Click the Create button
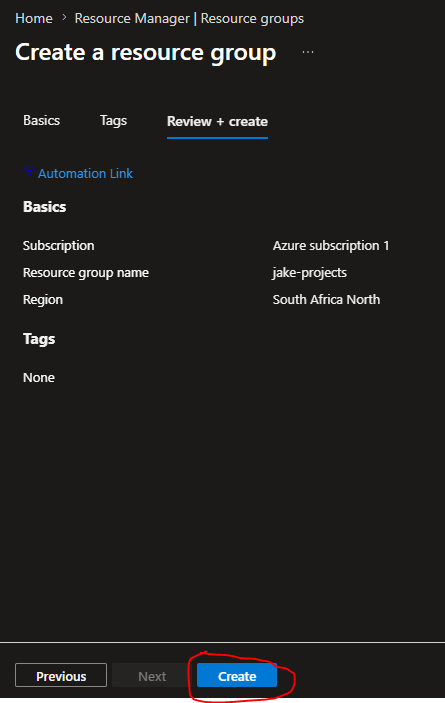 coord(237,676)
